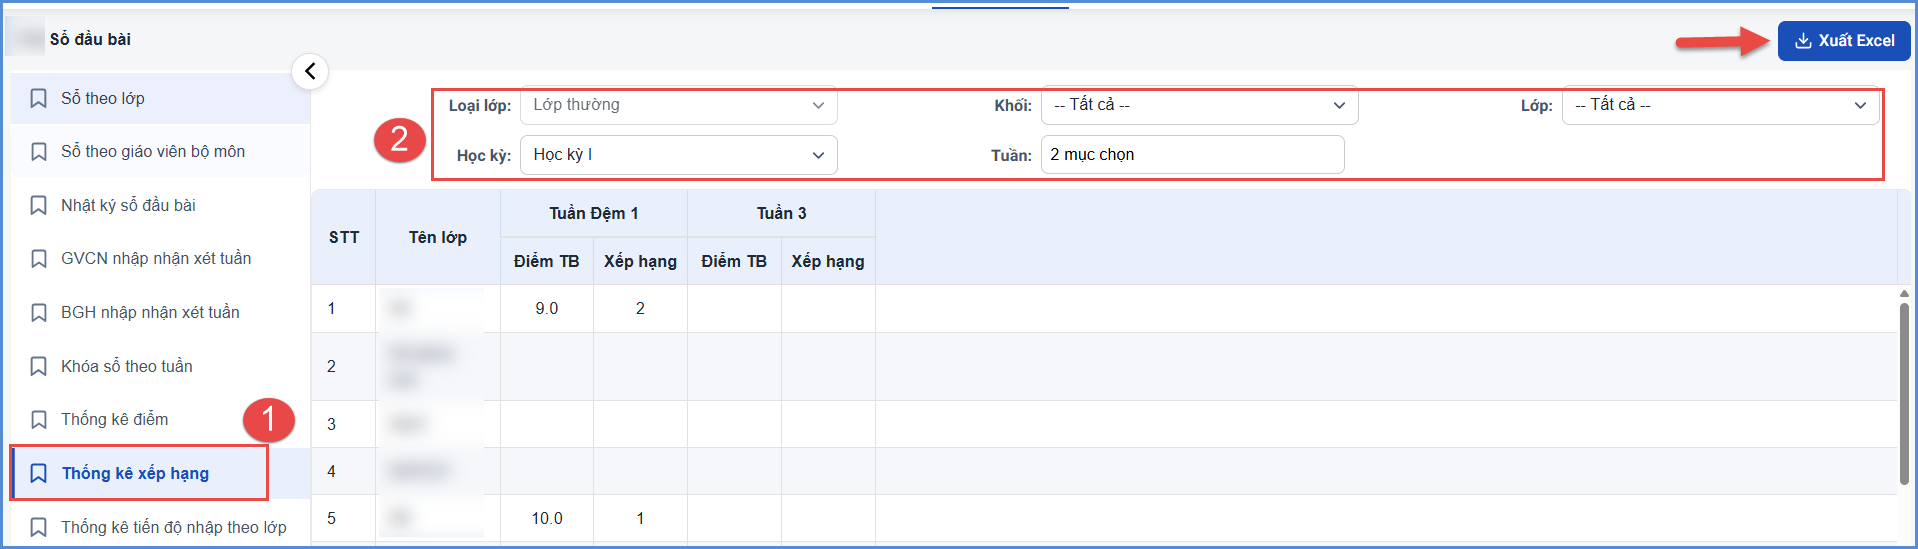The width and height of the screenshot is (1918, 549).
Task: Click bookmark icon beside BGH nhập nhận xét tuần
Action: 39,313
